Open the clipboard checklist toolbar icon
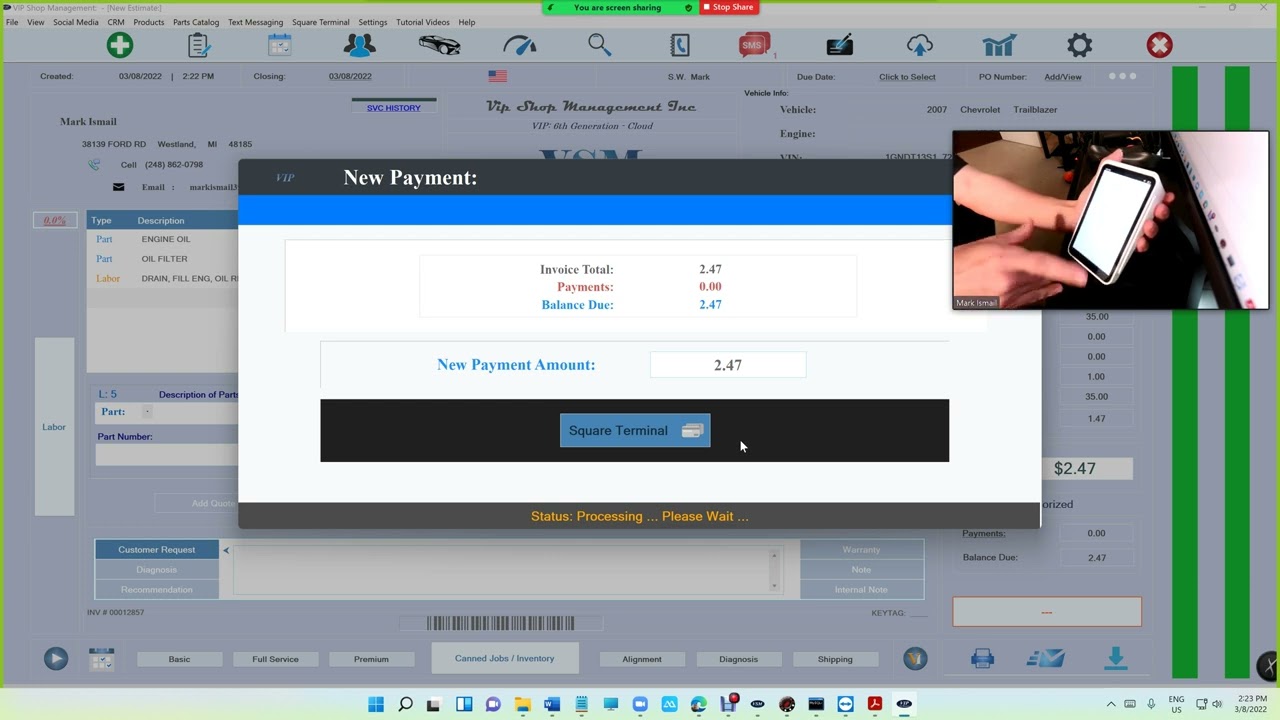Viewport: 1280px width, 720px height. [x=199, y=45]
